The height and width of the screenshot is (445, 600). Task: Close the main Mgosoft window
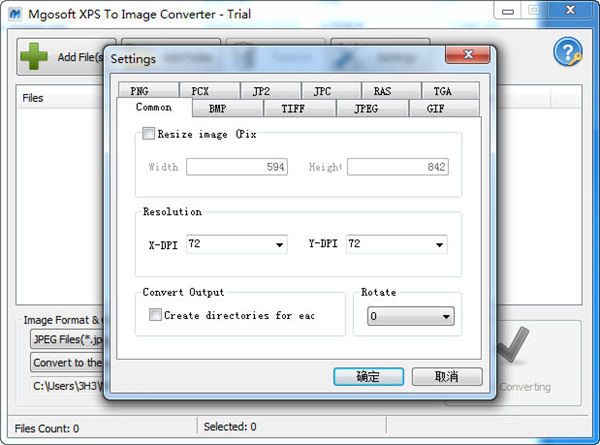[571, 10]
